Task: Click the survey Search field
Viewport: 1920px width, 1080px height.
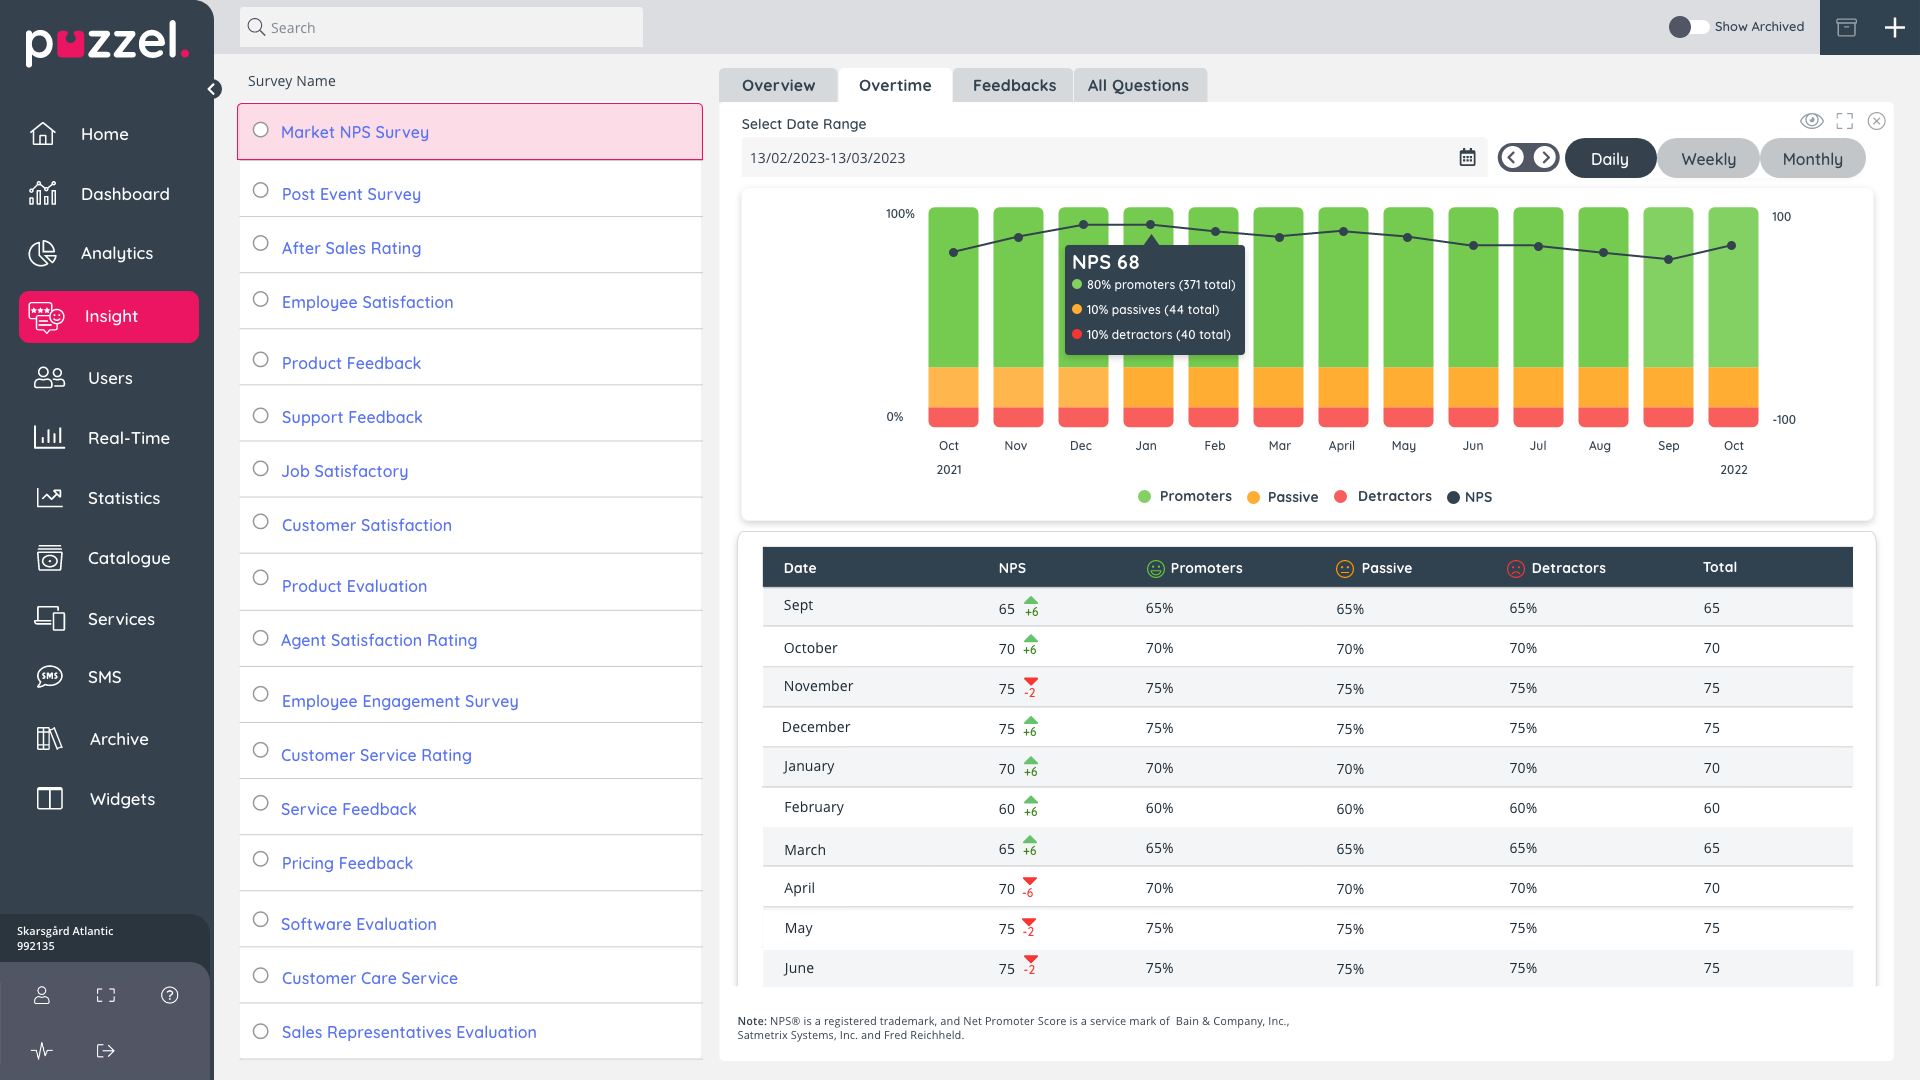Action: (441, 27)
